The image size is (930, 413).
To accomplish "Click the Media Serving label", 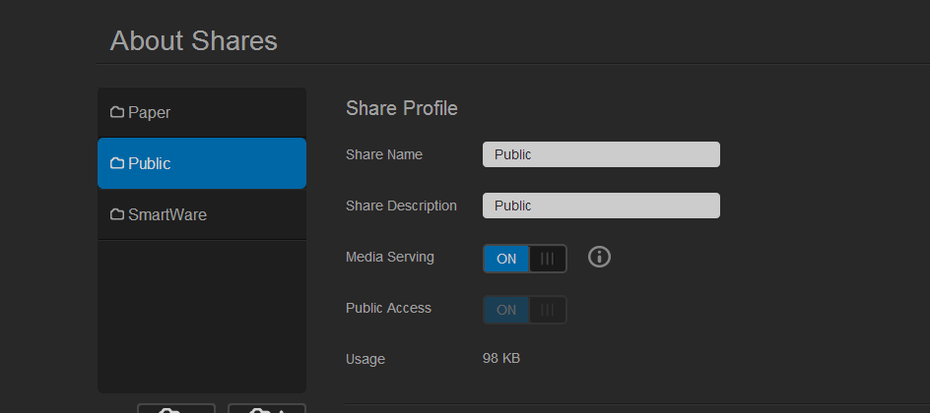I will [390, 257].
